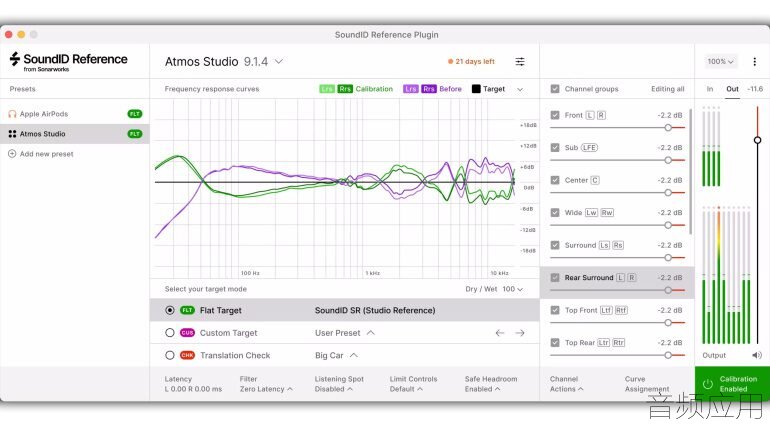The height and width of the screenshot is (425, 770).
Task: Click the Apple AirPods headphones icon
Action: 12,114
